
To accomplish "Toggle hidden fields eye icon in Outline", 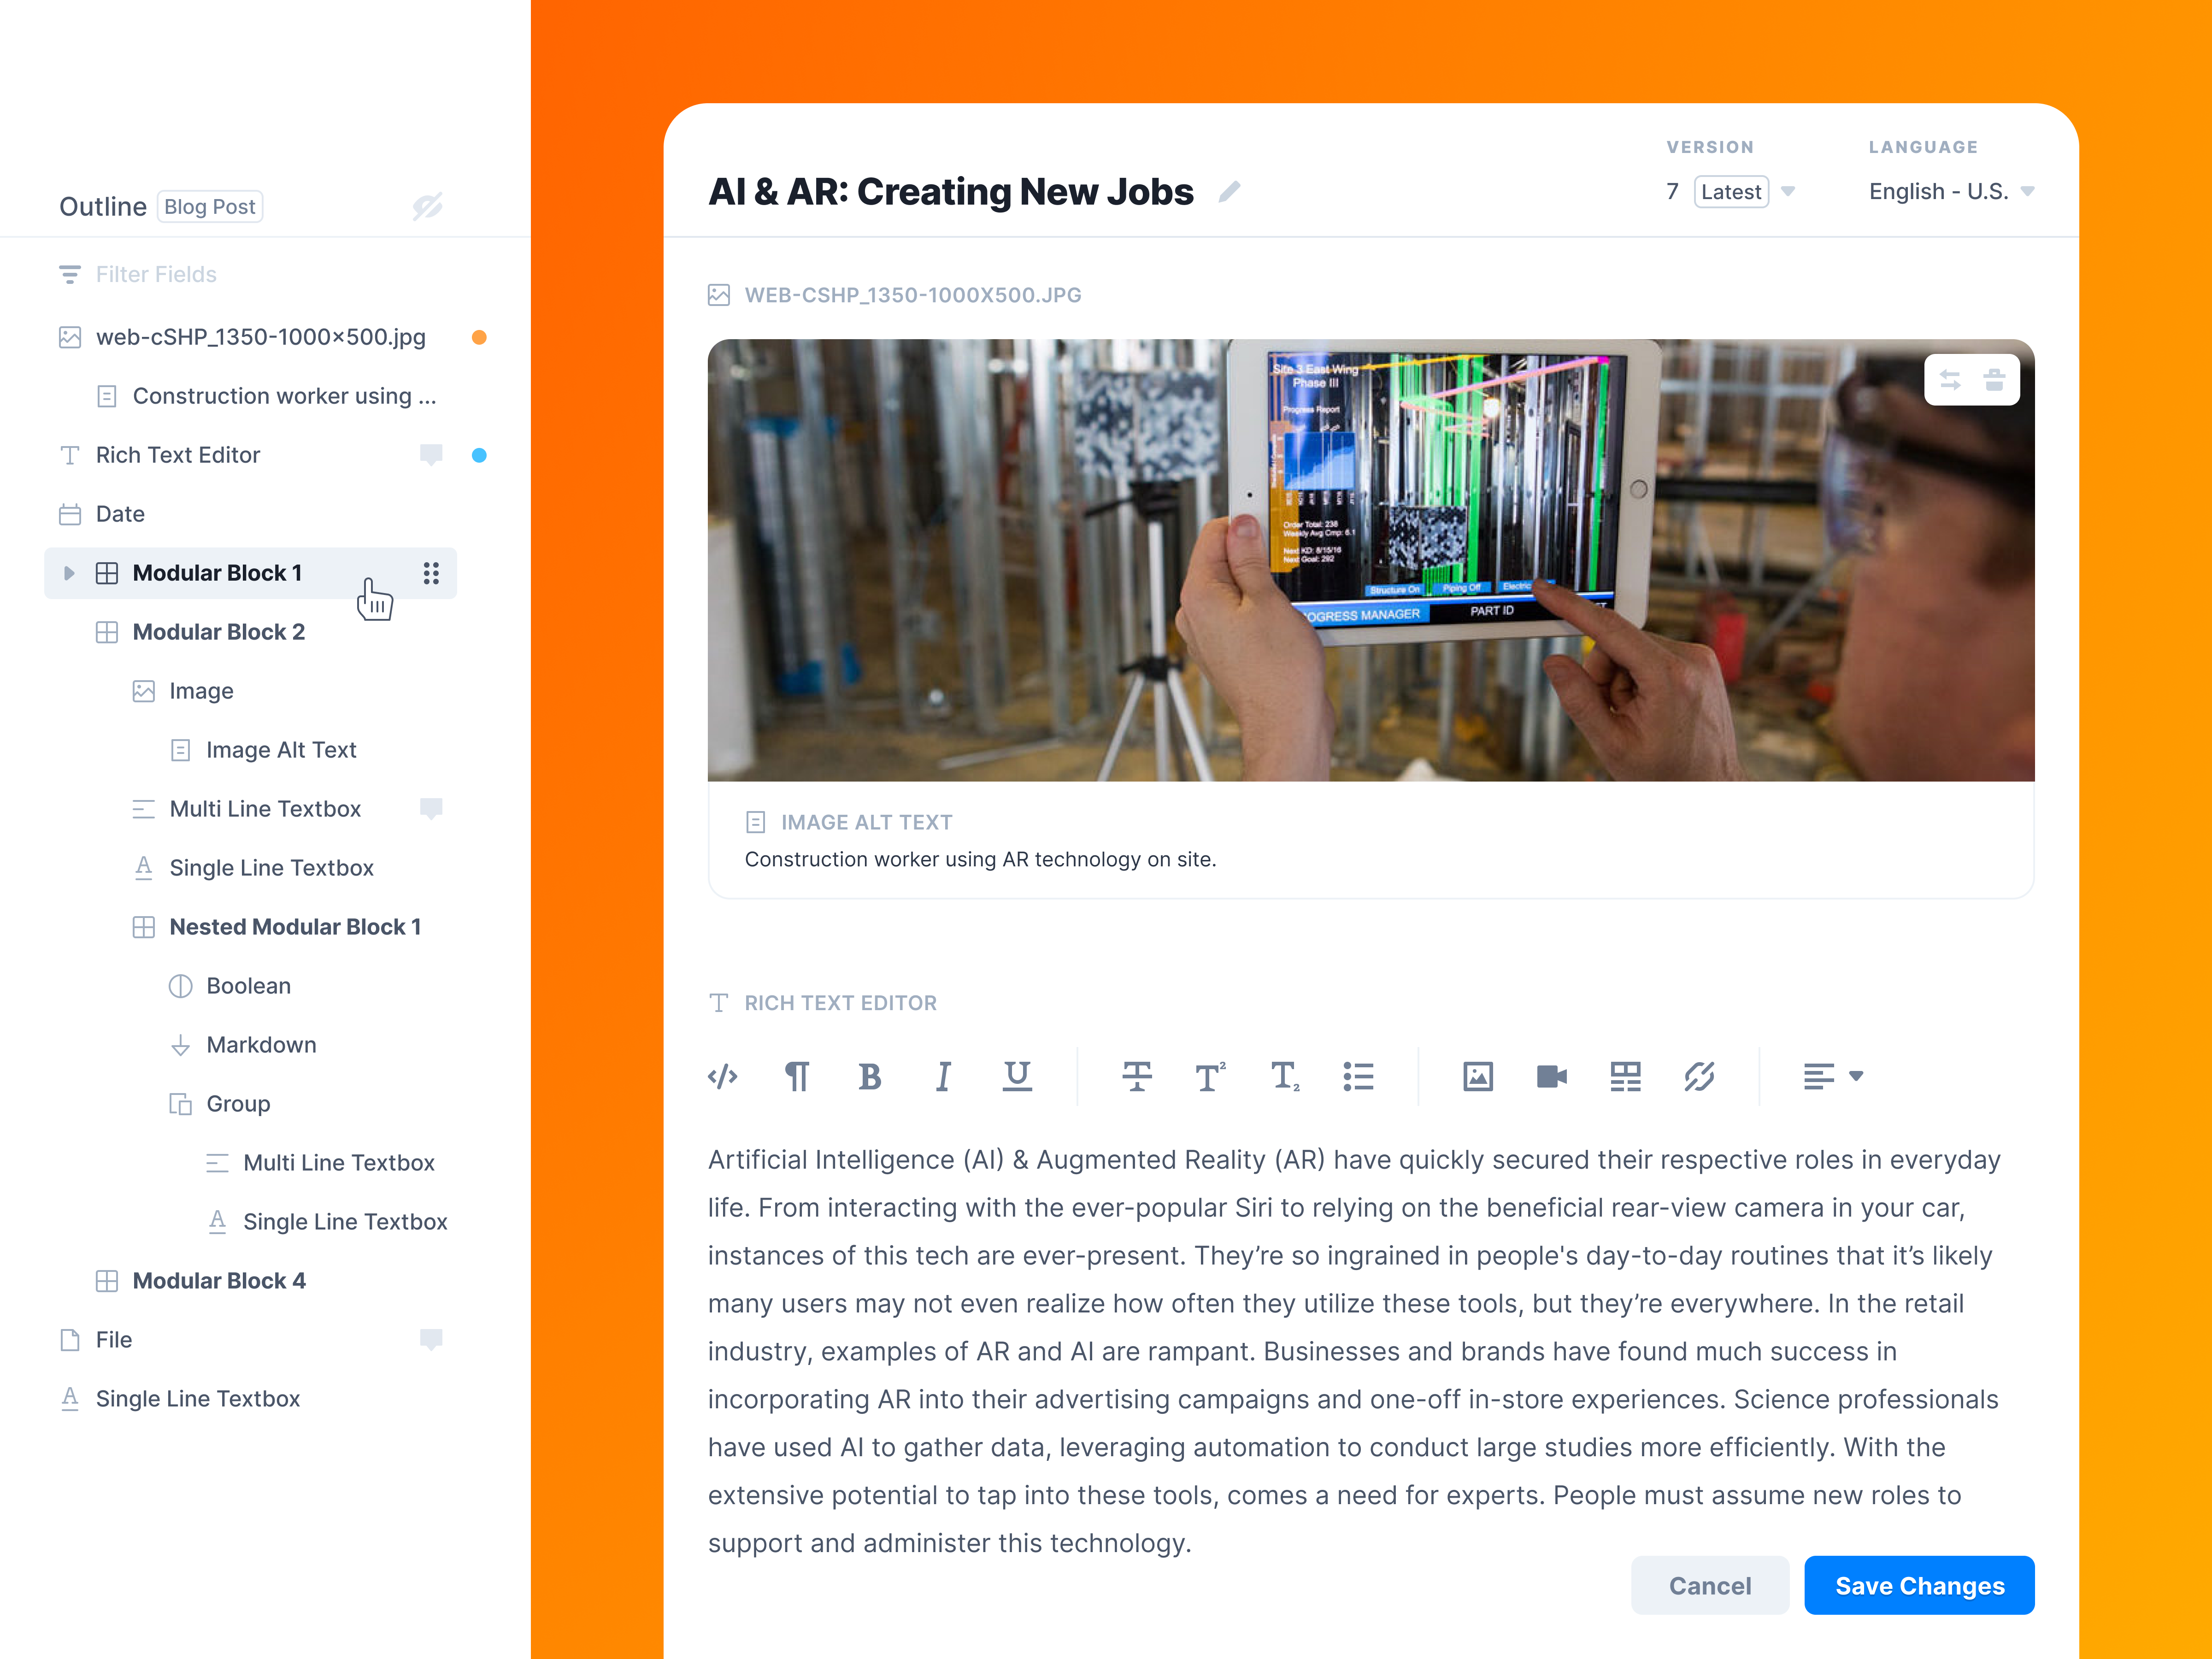I will (428, 206).
